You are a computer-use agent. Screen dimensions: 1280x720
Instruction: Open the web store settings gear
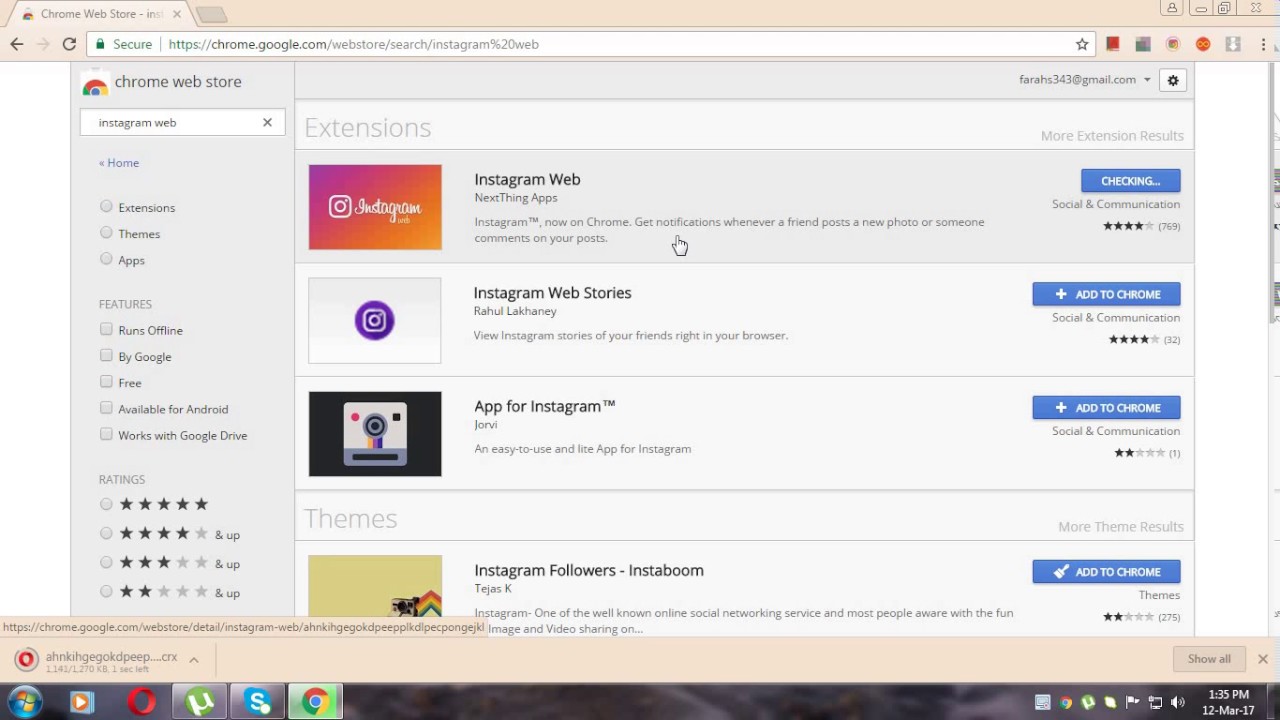pos(1173,80)
